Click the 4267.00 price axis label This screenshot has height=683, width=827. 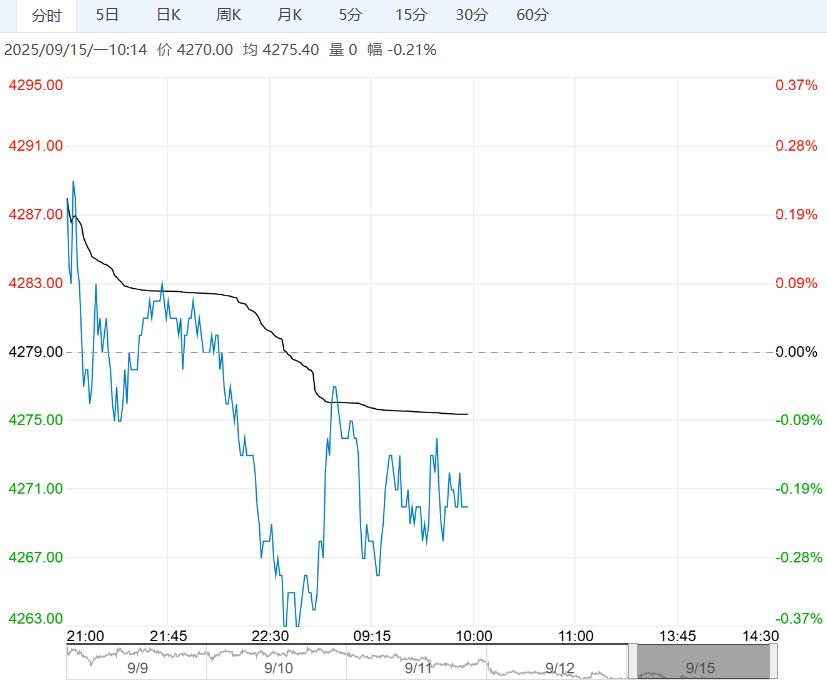click(x=35, y=557)
